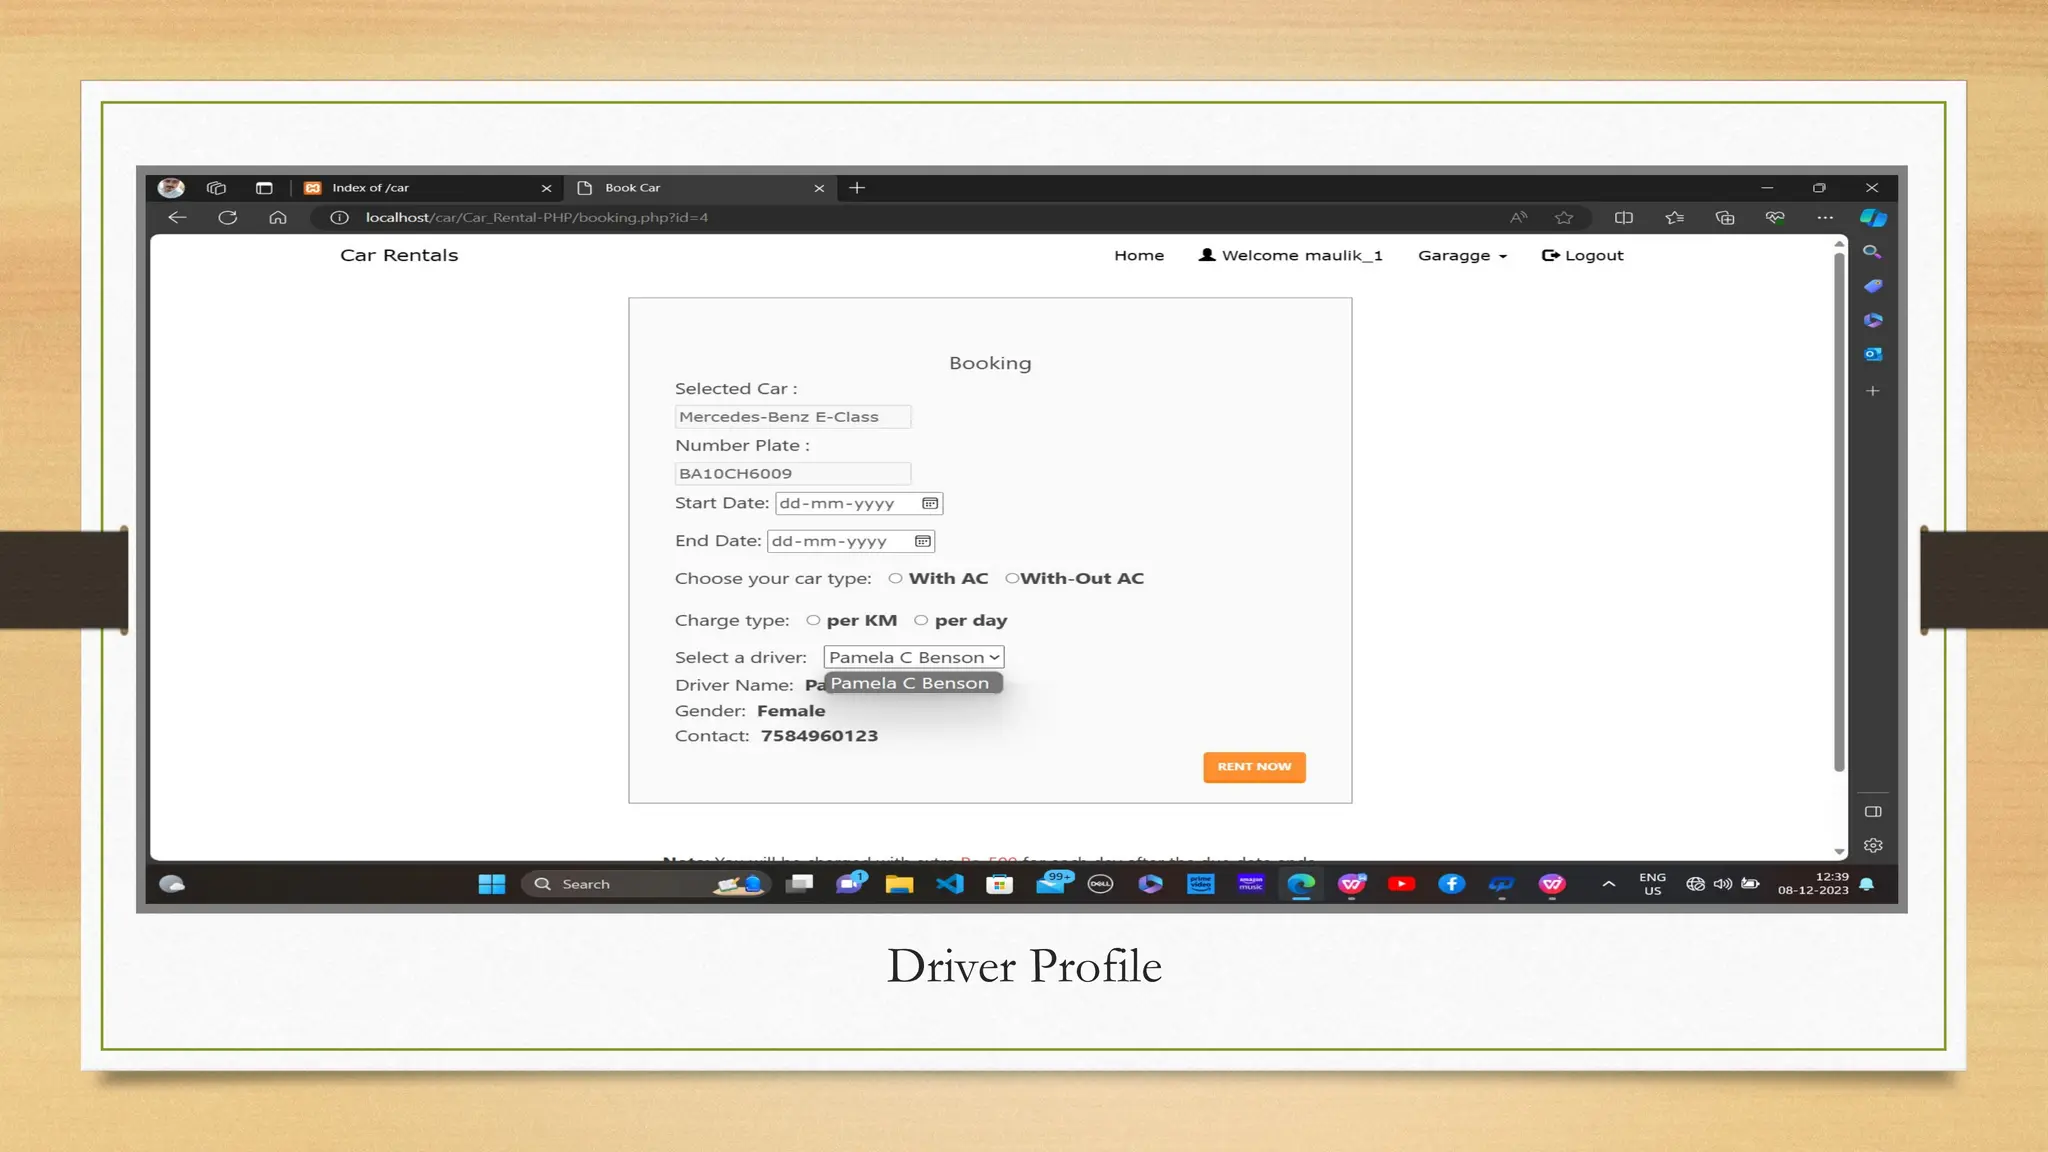Choose per KM charge type
The image size is (2048, 1152).
click(813, 620)
